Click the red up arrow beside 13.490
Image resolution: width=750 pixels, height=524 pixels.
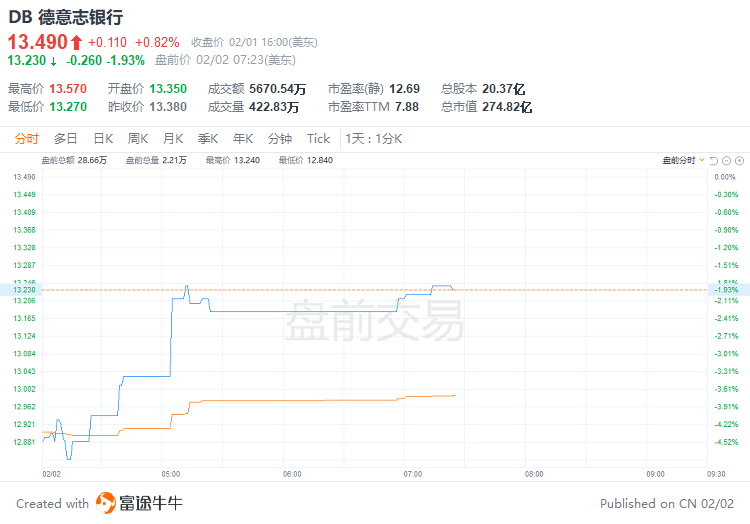[75, 42]
